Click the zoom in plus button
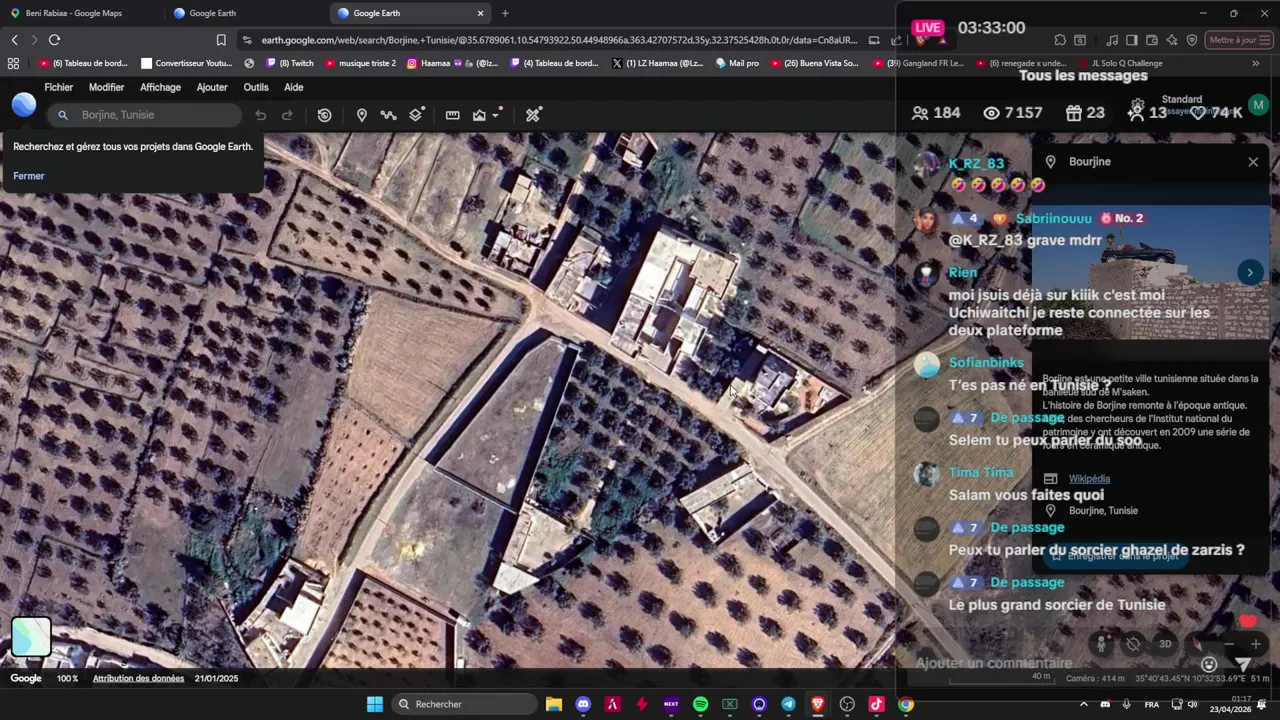 (x=1256, y=645)
